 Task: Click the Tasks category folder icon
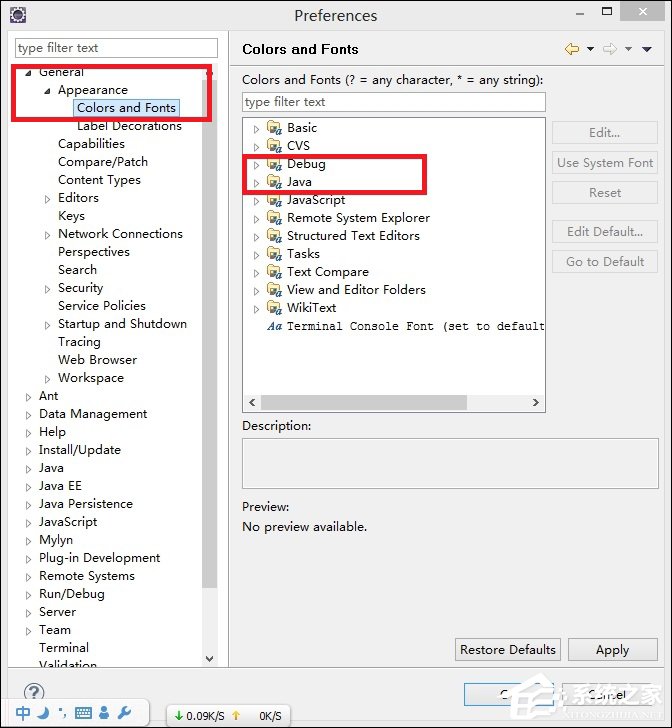click(274, 254)
